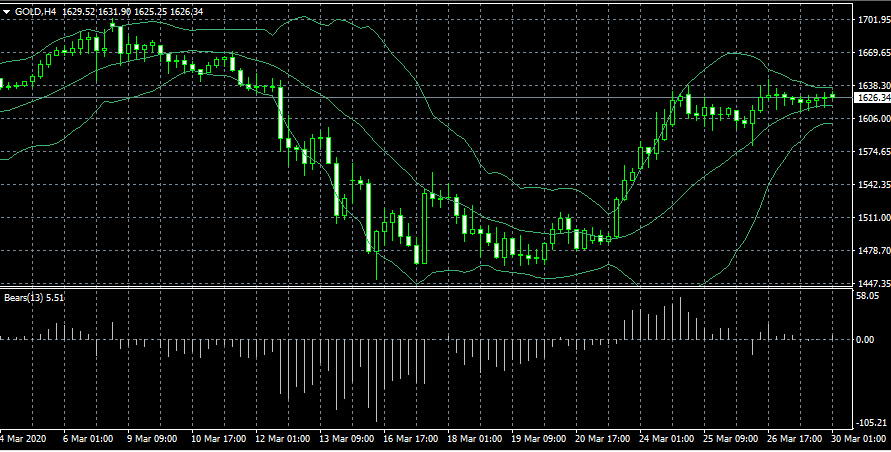Click the 1701.95 price scale label

[x=873, y=20]
